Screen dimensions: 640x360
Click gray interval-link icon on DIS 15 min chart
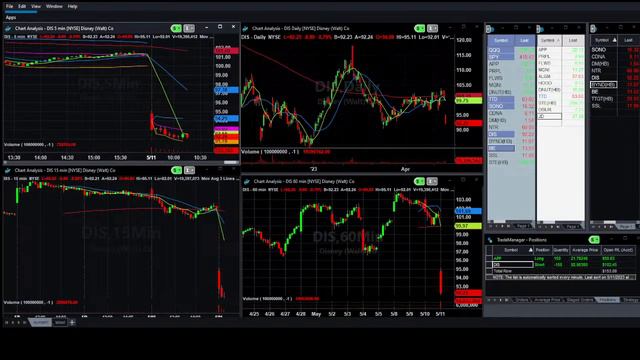(x=189, y=170)
